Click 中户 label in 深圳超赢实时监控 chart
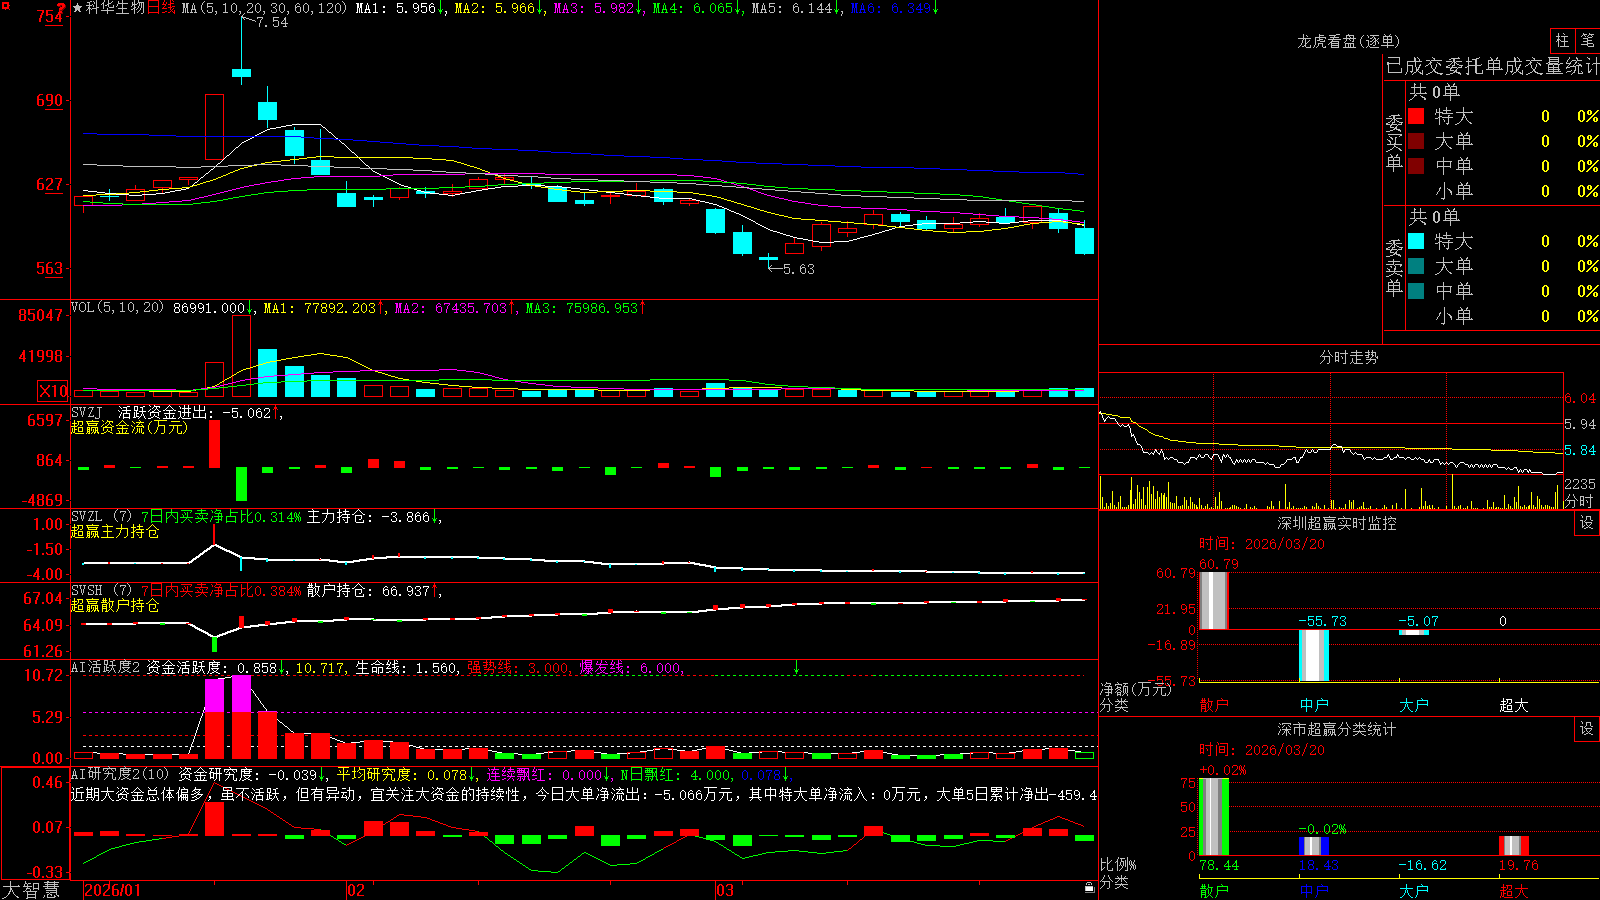This screenshot has width=1600, height=900. pos(1314,705)
